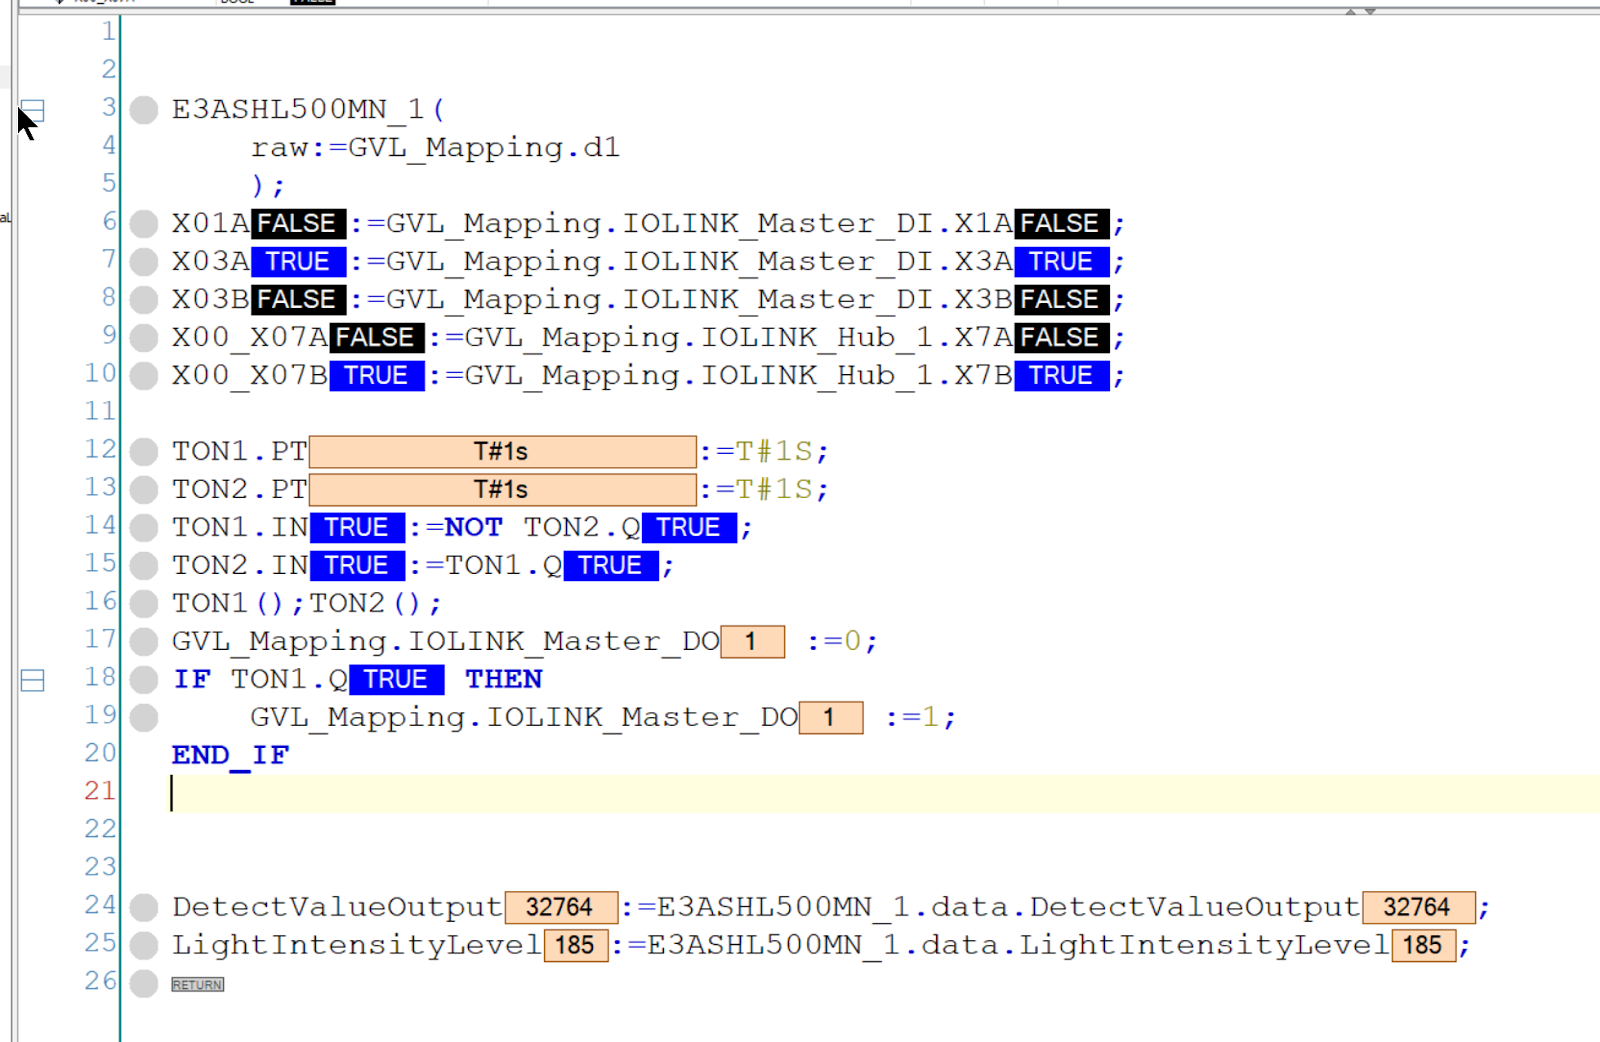Click the THEN keyword on line 18
Image resolution: width=1600 pixels, height=1042 pixels.
[504, 680]
